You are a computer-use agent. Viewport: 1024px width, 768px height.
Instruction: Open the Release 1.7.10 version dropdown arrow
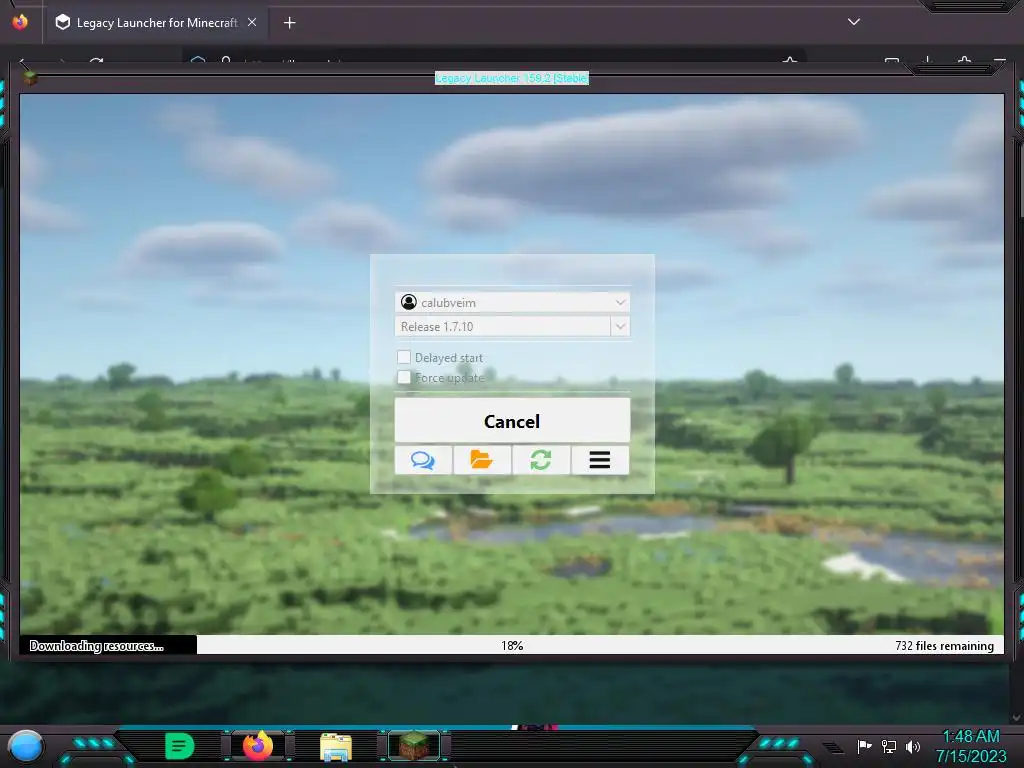click(620, 327)
